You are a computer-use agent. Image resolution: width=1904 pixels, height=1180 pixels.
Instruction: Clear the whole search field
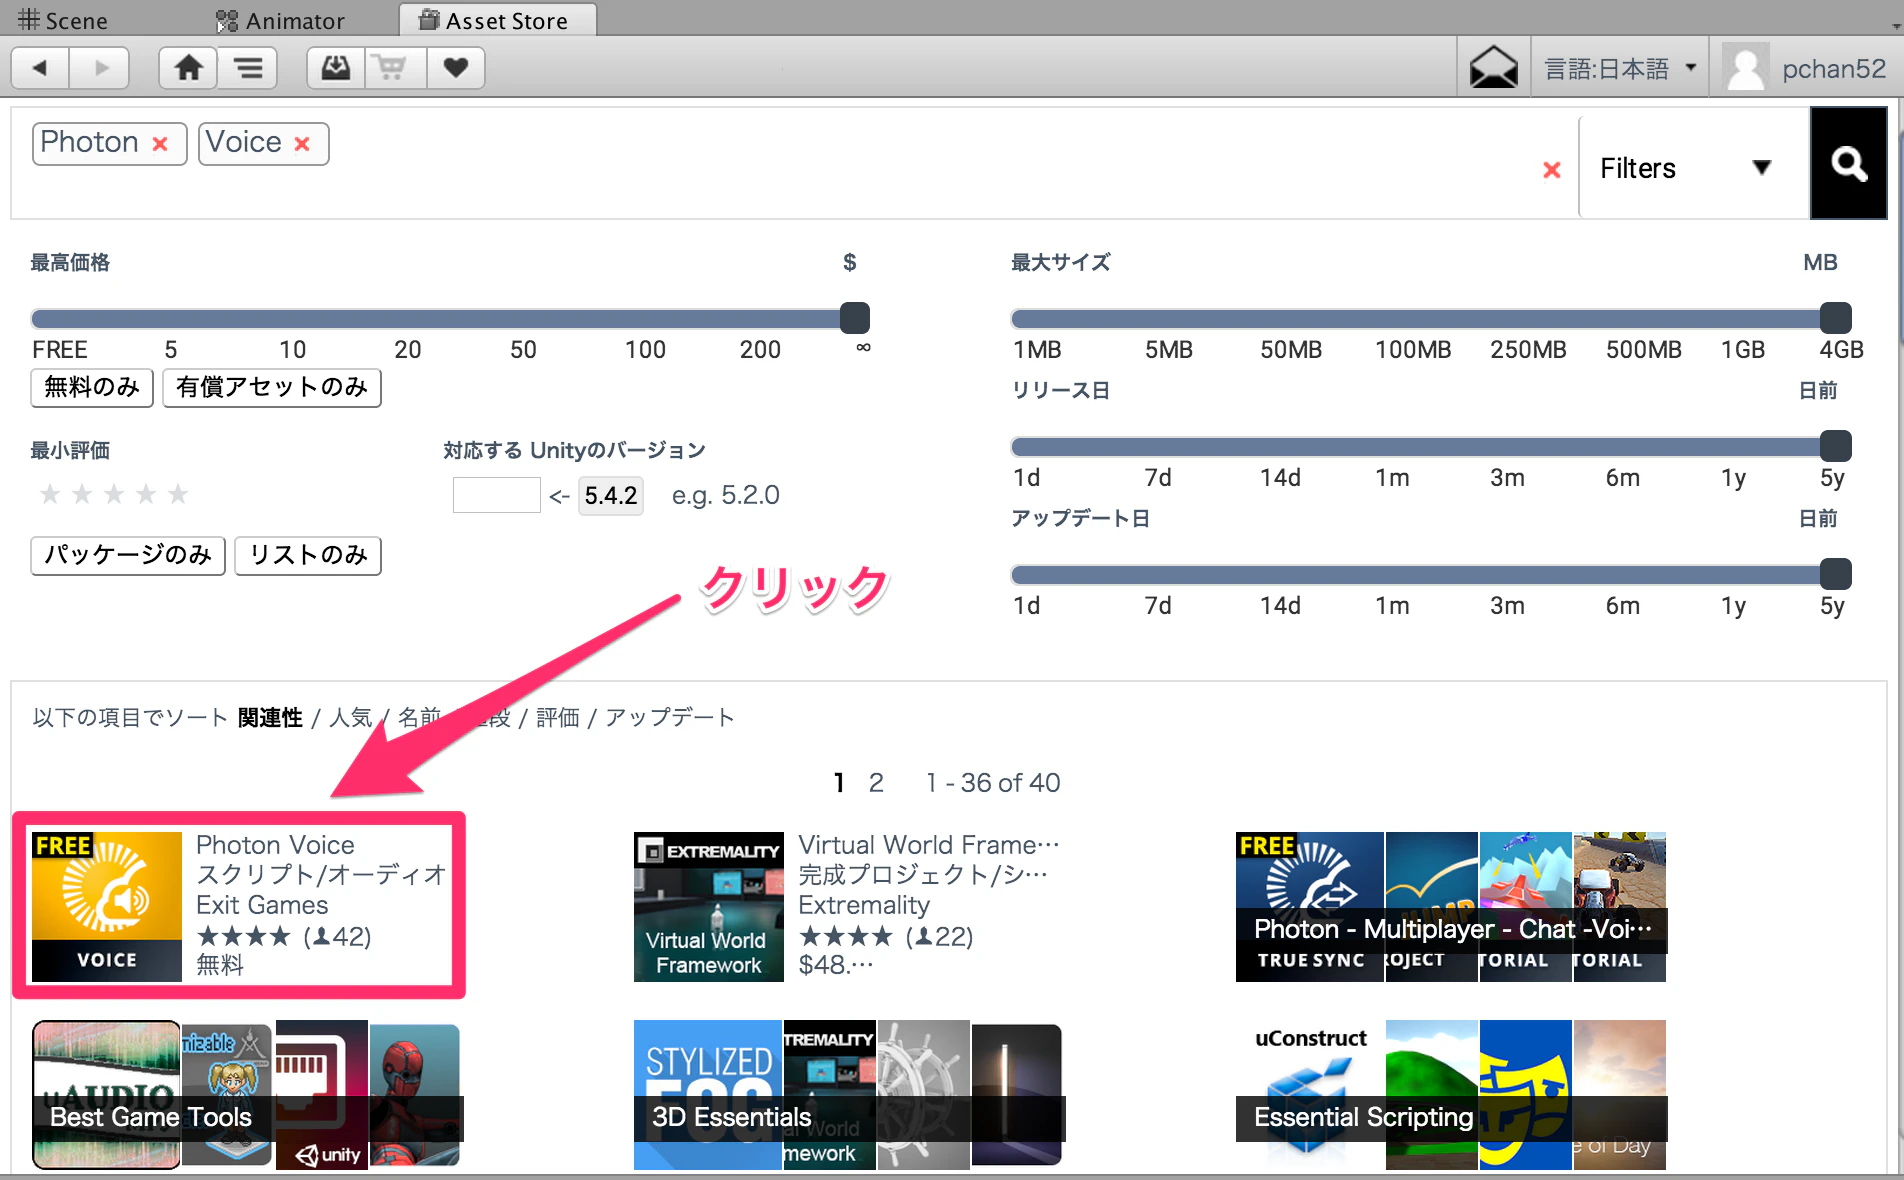tap(1552, 169)
